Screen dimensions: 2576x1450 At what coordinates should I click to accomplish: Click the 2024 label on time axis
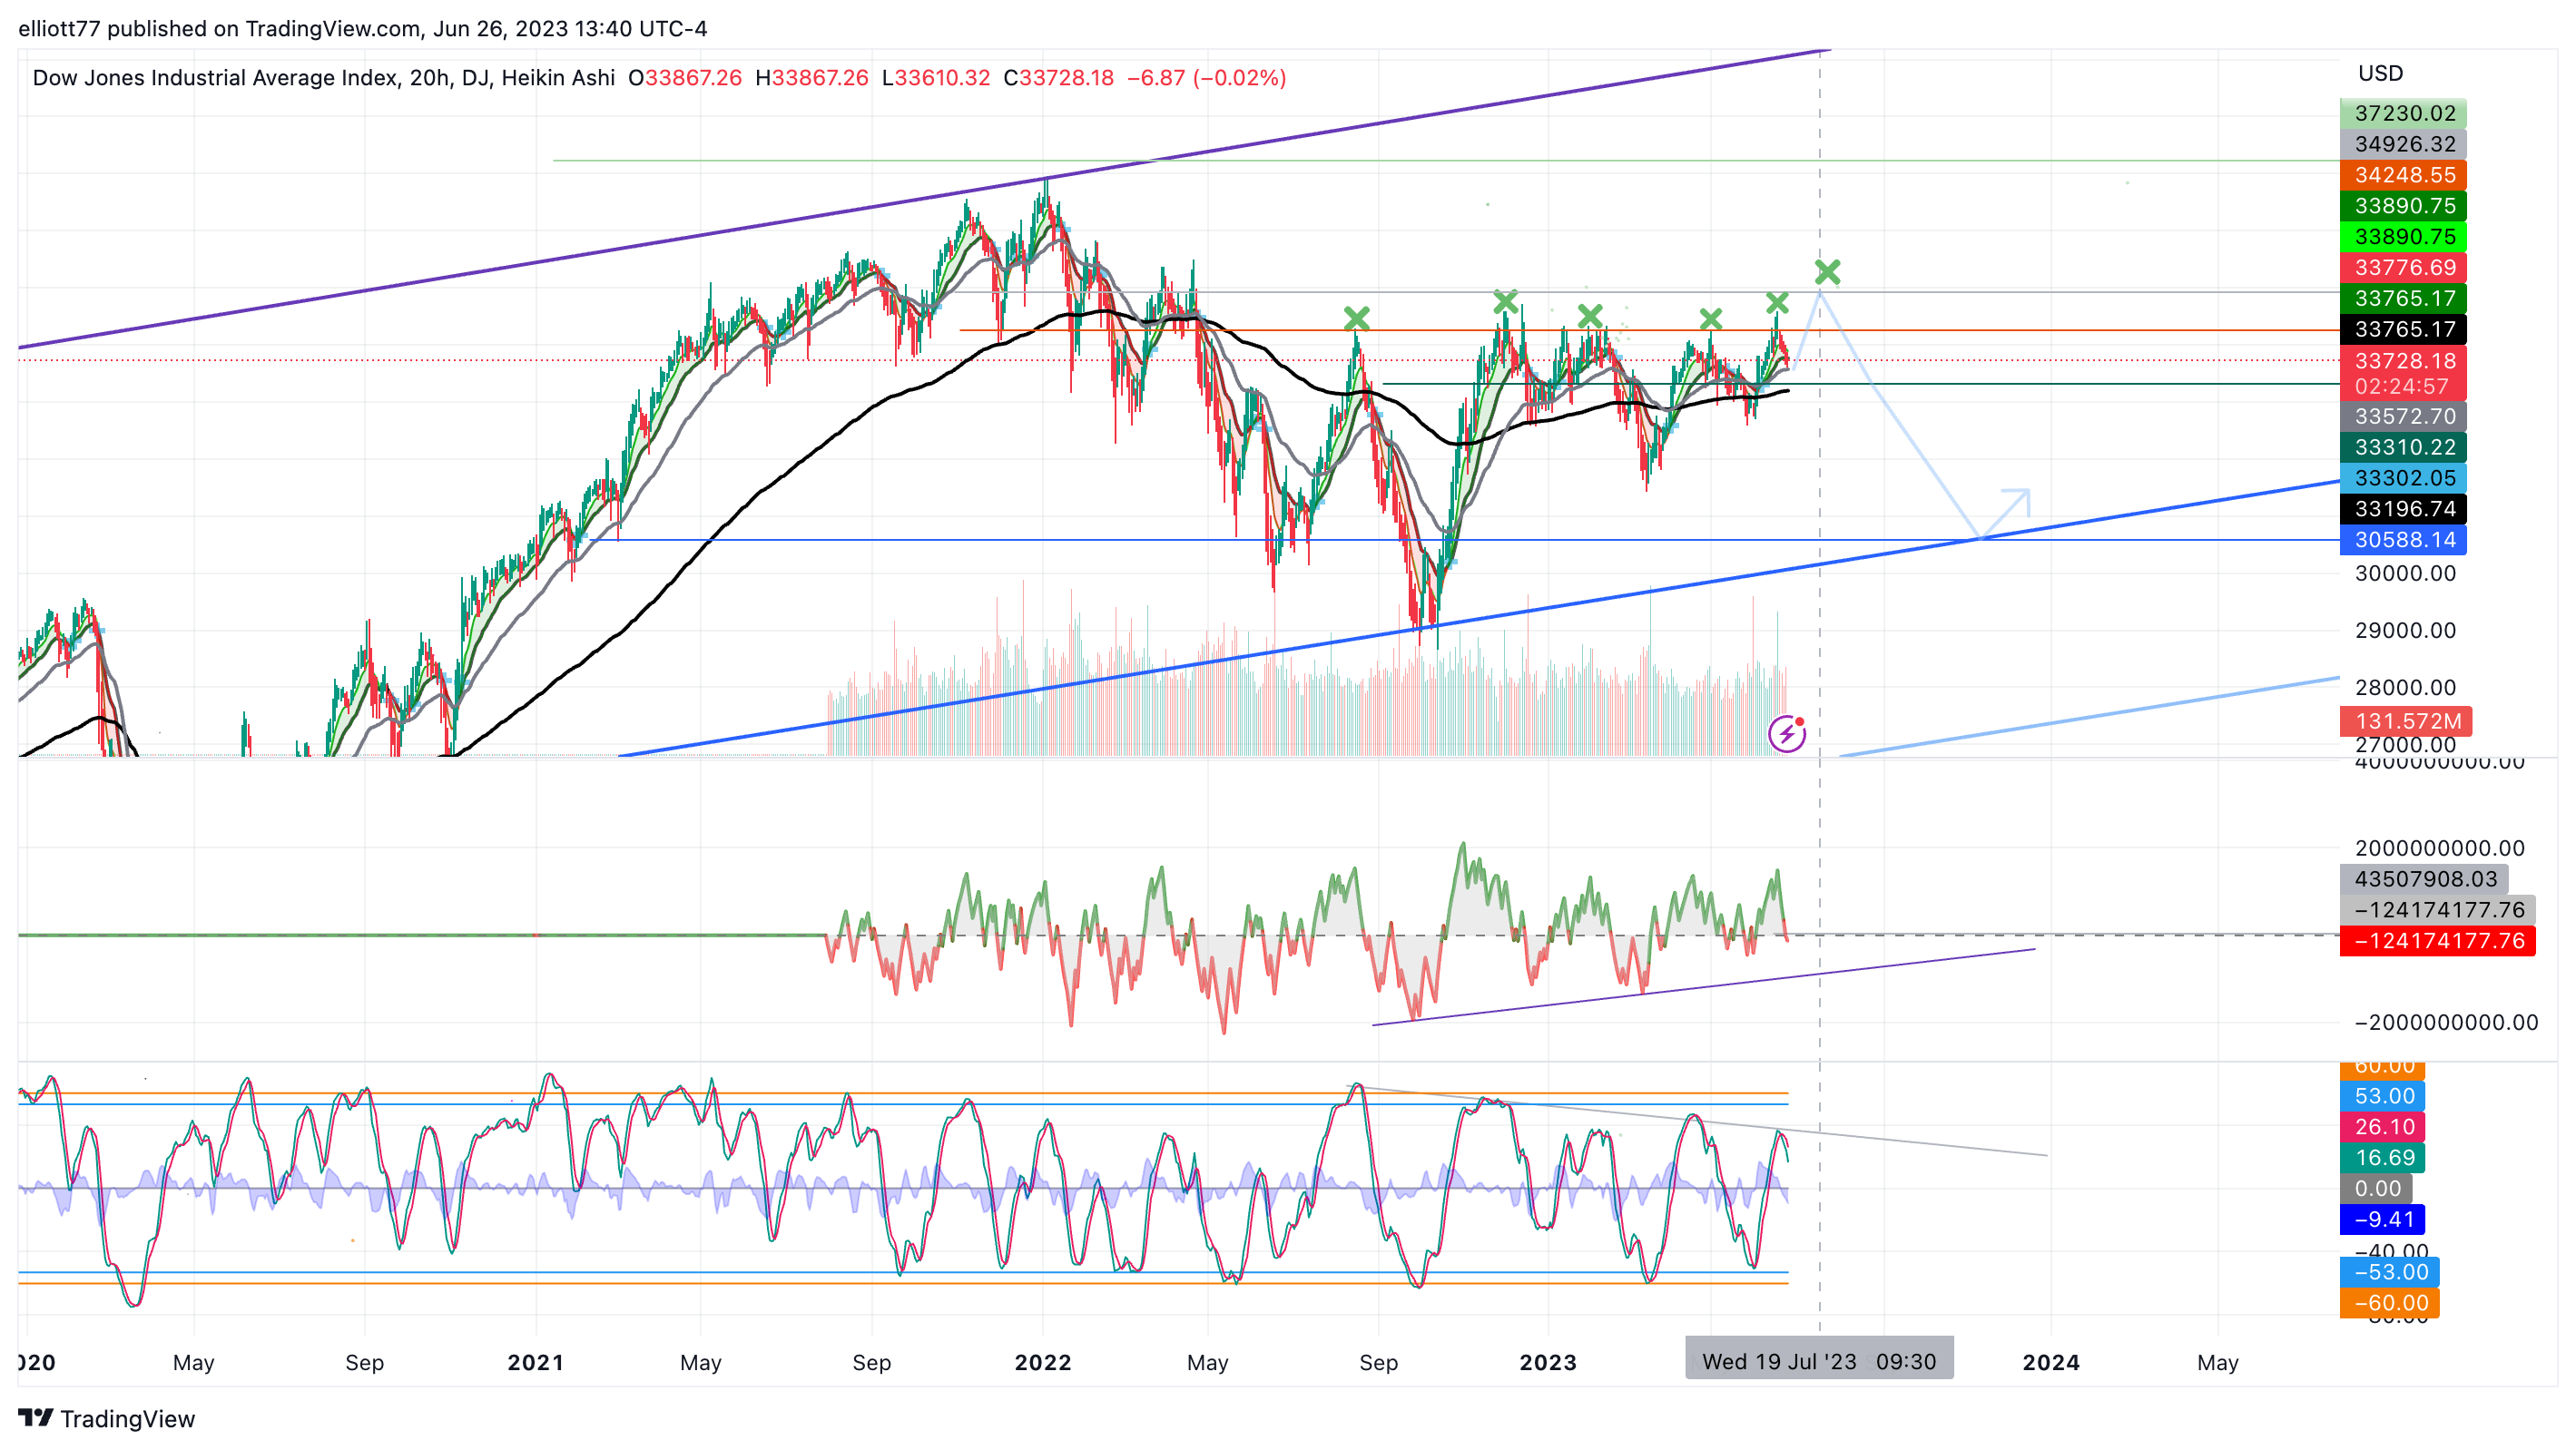click(x=2051, y=1362)
